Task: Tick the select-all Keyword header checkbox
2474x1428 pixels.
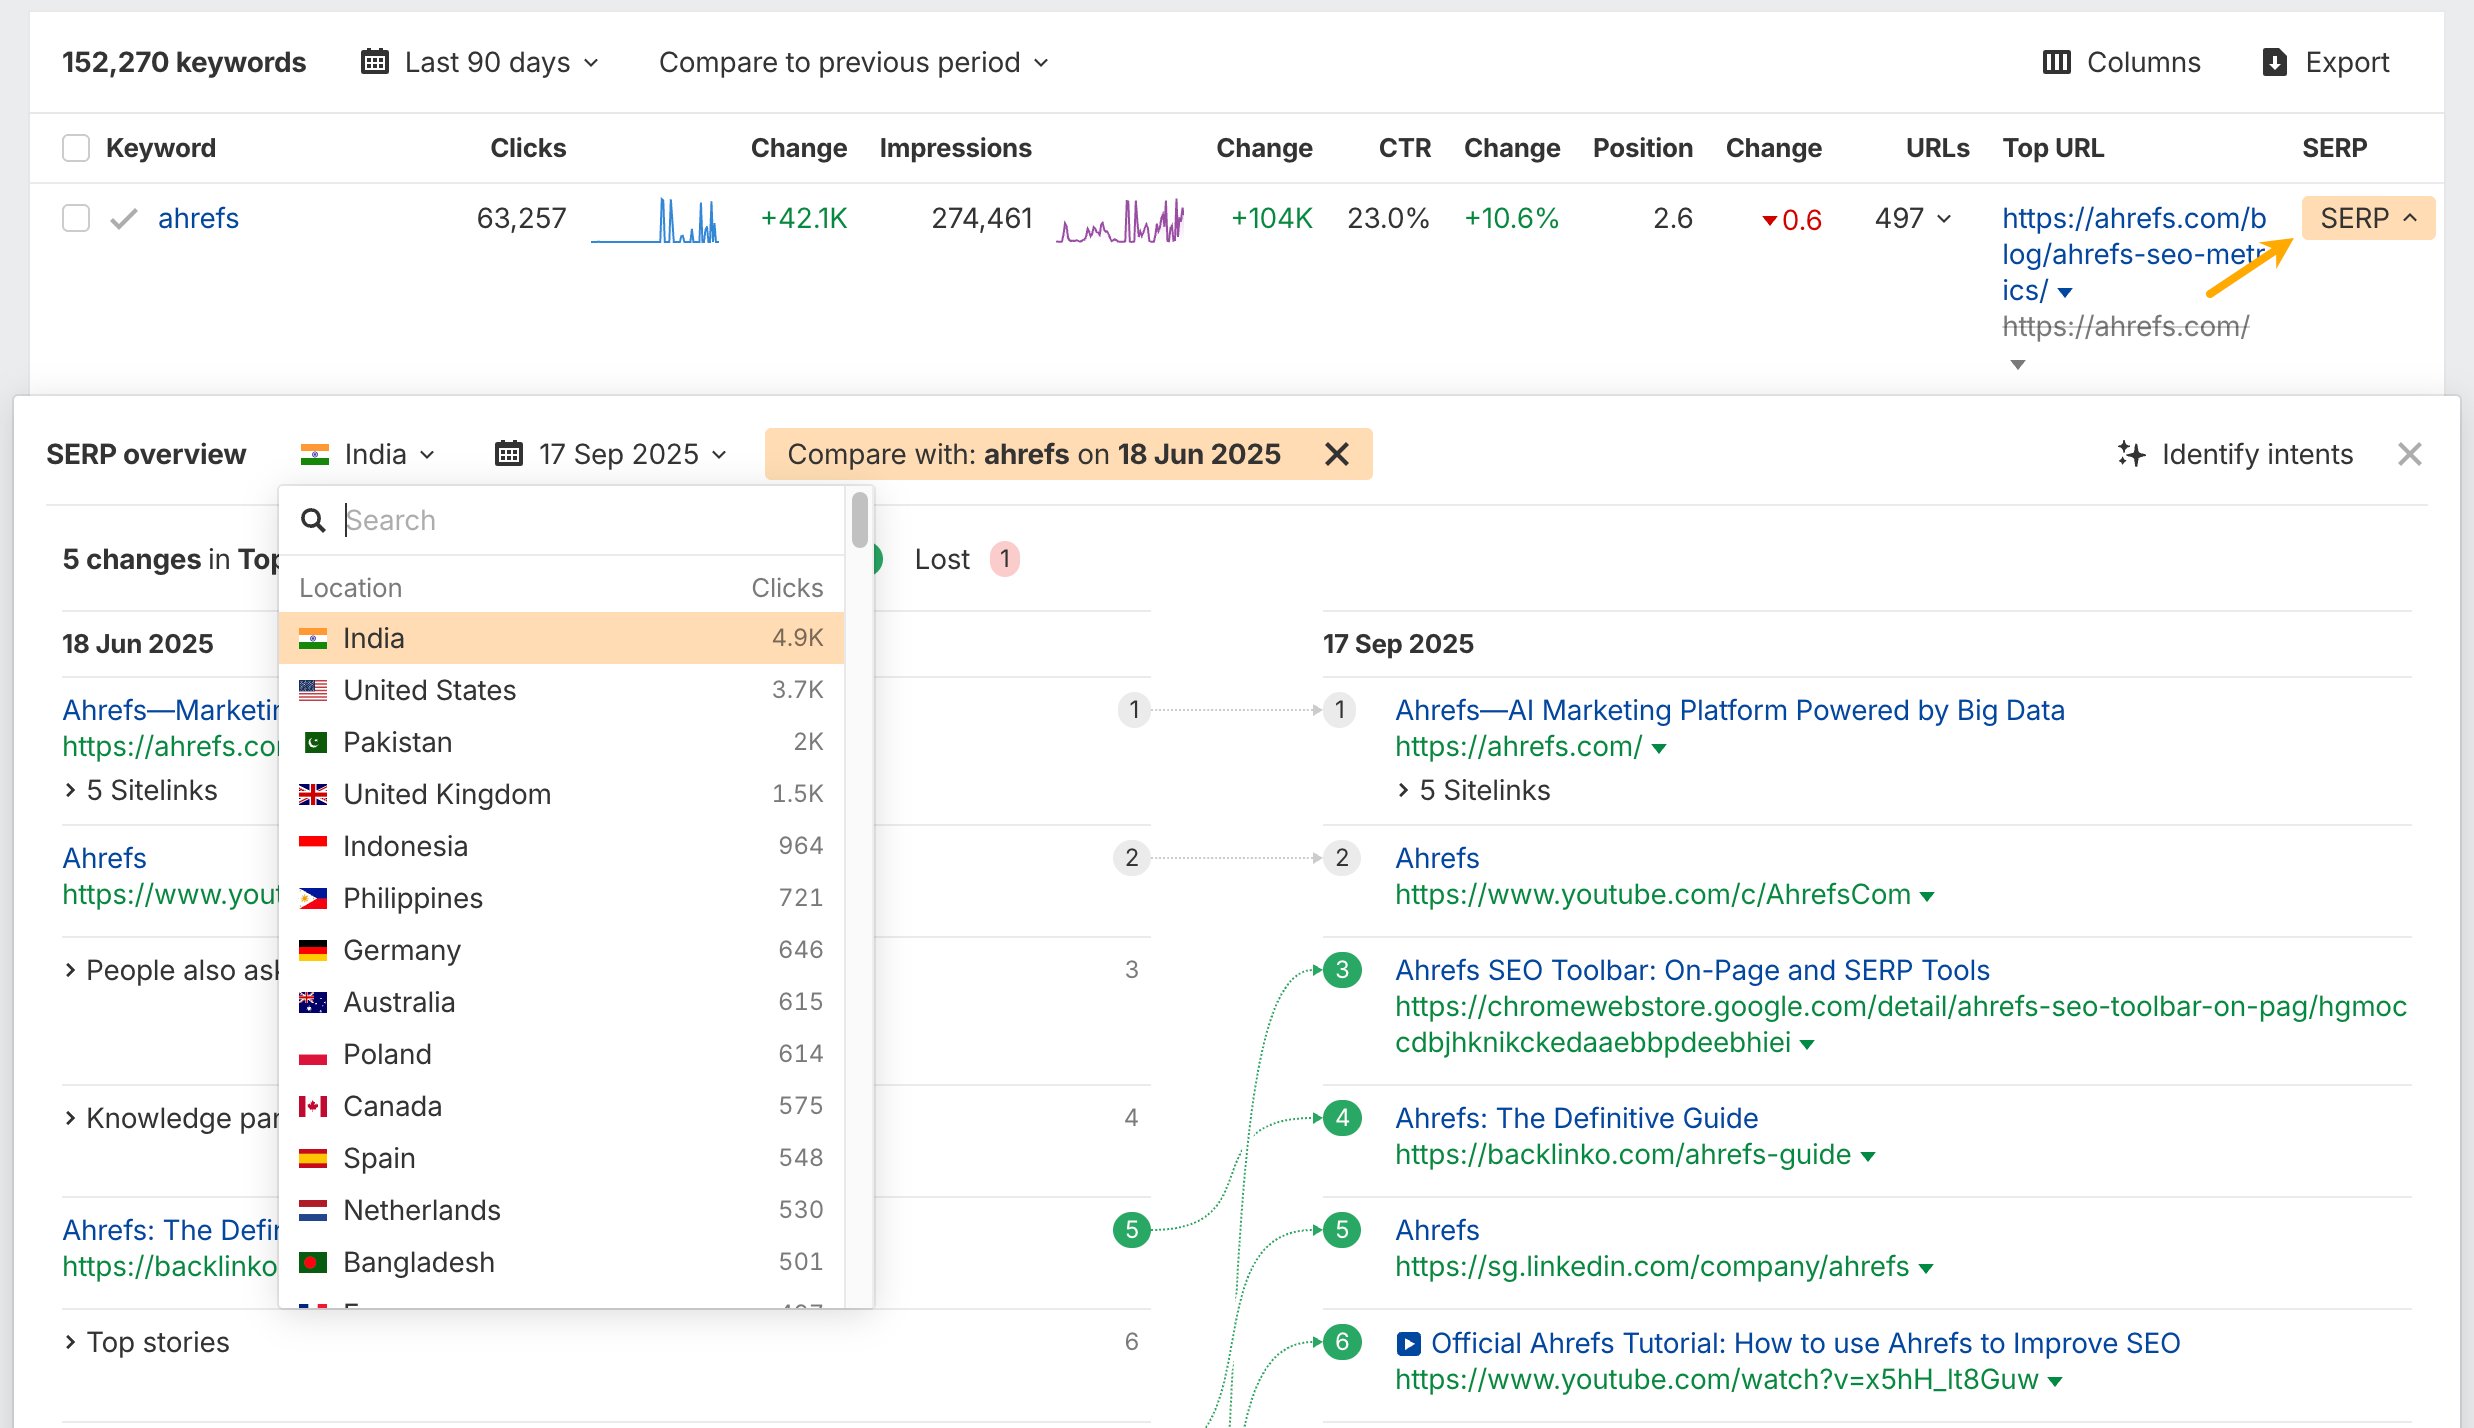Action: (76, 148)
